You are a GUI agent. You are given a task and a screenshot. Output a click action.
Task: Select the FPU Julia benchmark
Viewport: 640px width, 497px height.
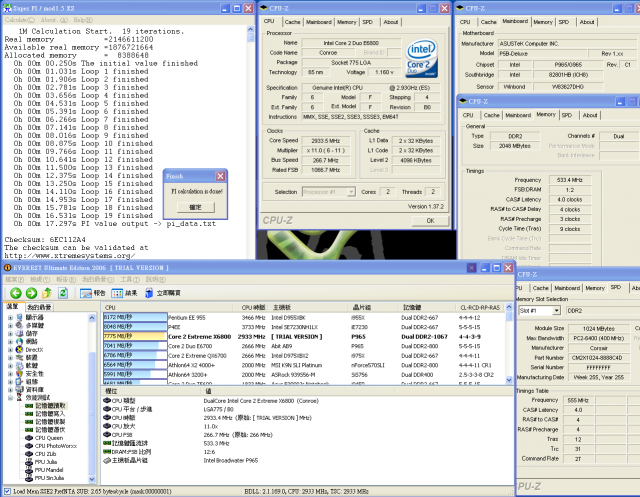tap(46, 462)
